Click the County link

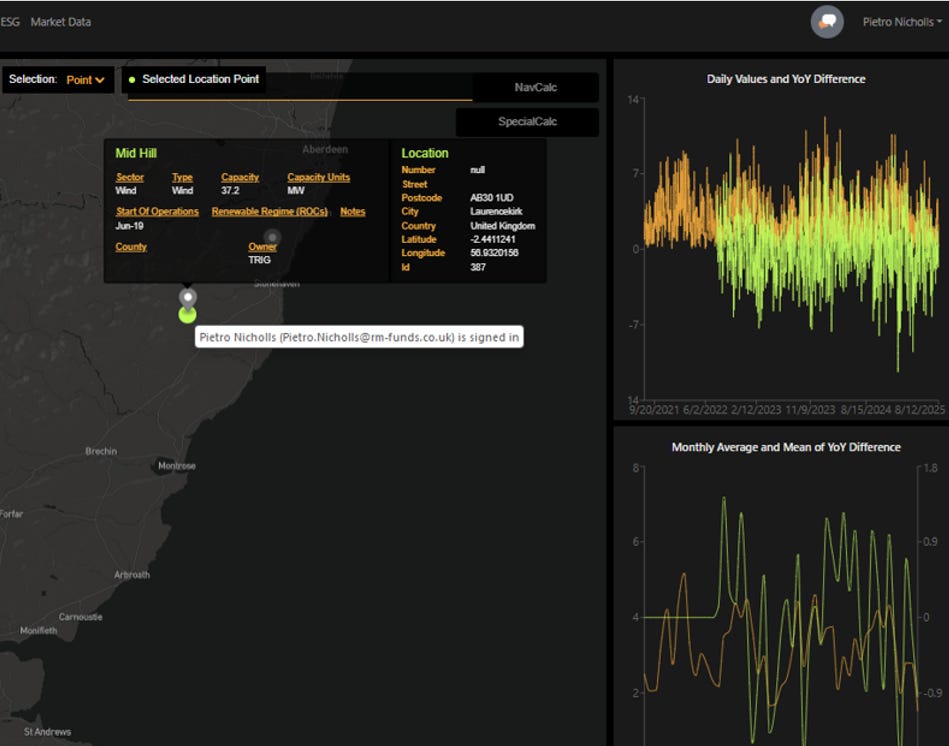(x=131, y=247)
